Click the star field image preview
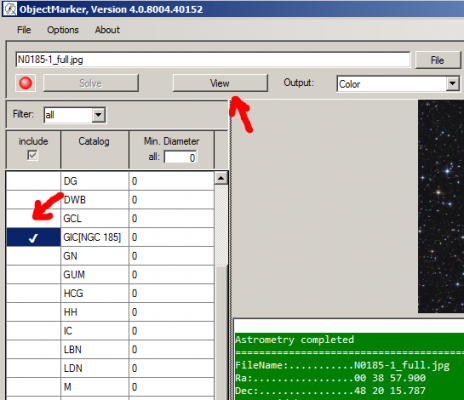Viewport: 464px width, 400px height. click(441, 206)
